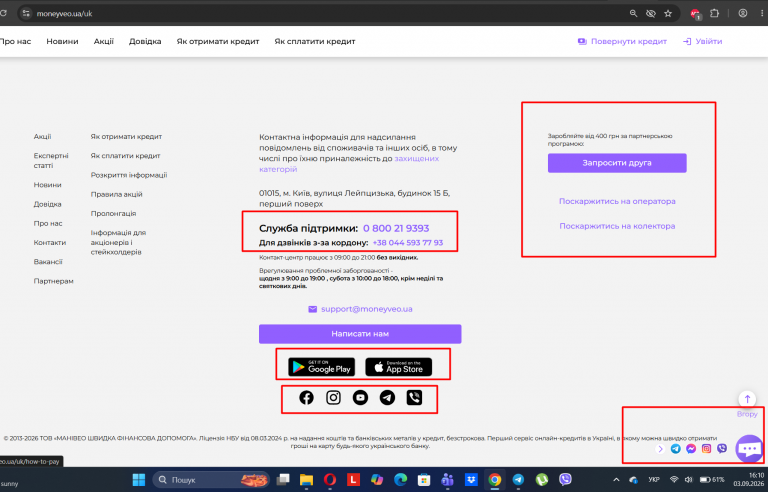
Task: Get the app on Google Play
Action: point(321,367)
